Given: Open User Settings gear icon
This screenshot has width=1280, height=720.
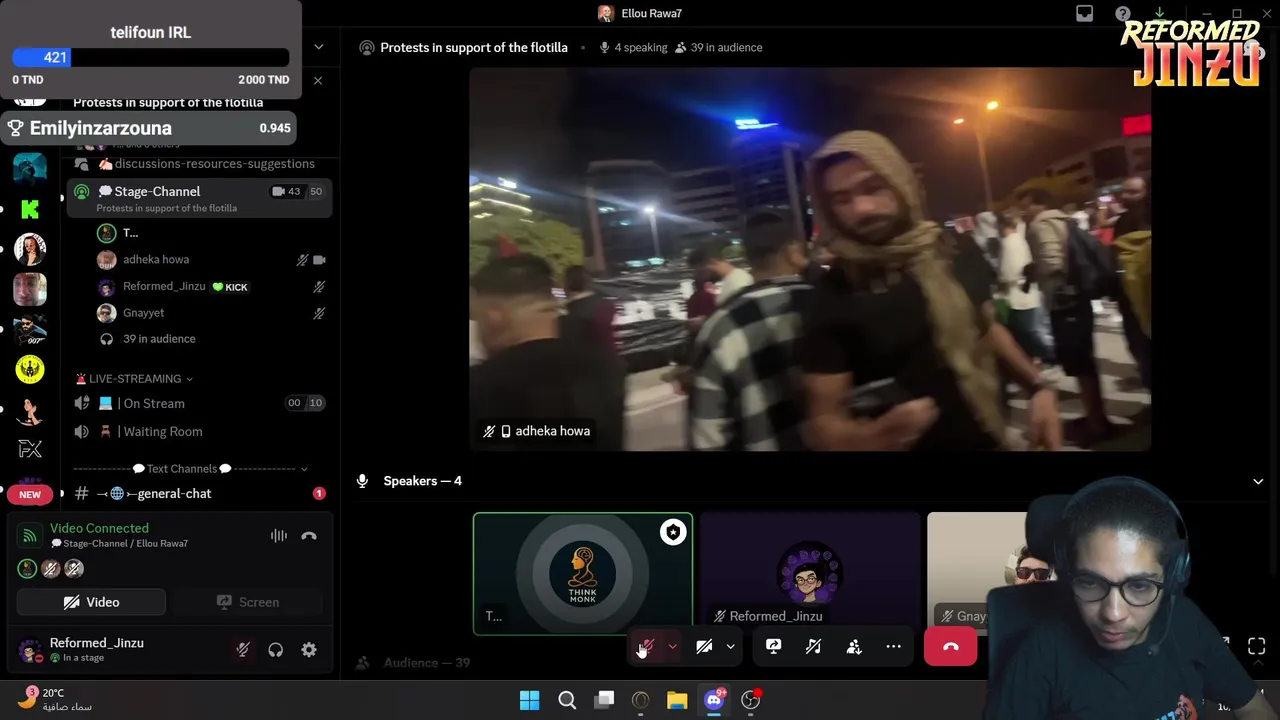Looking at the screenshot, I should coord(309,650).
